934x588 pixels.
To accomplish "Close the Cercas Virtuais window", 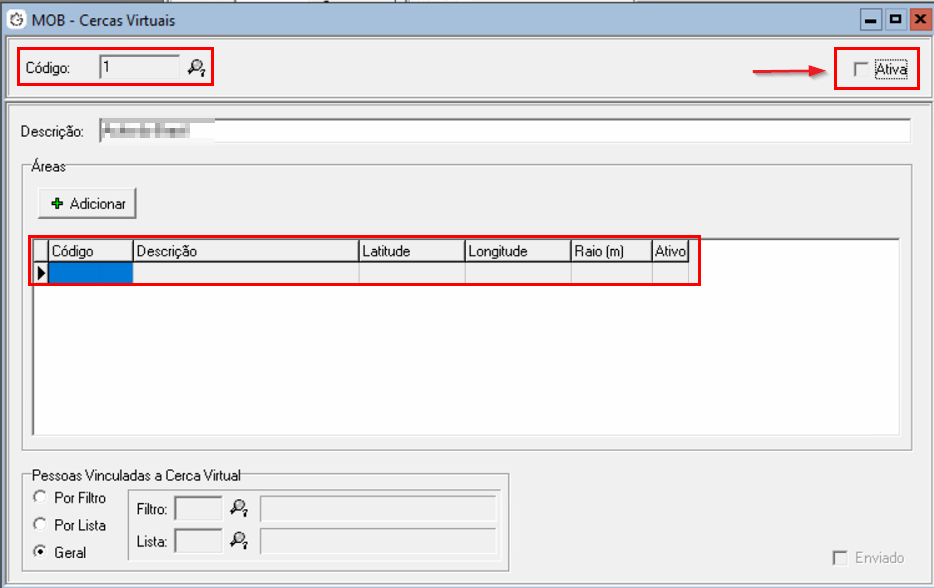I will [918, 19].
